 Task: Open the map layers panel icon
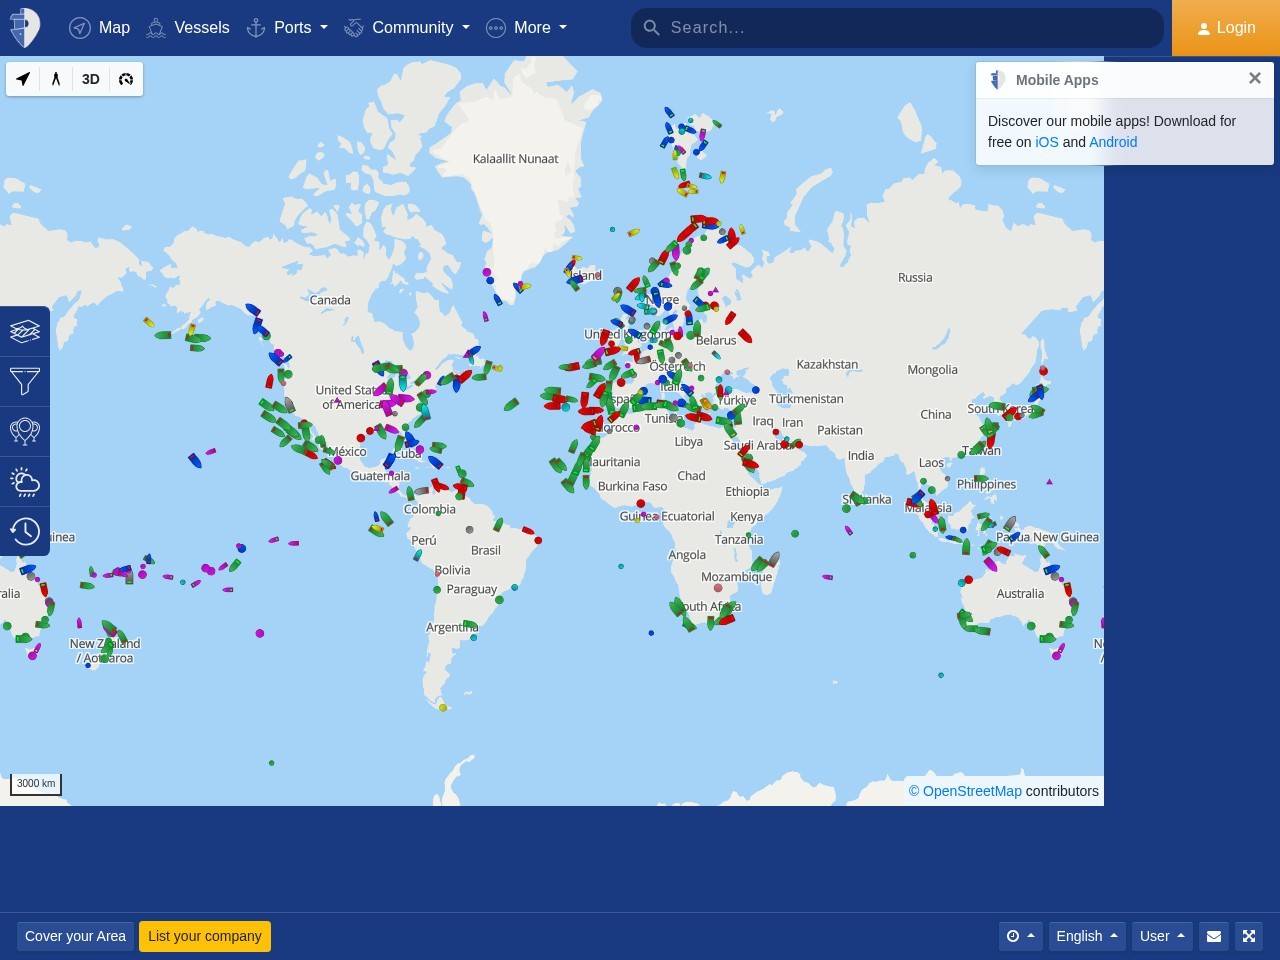pos(25,331)
